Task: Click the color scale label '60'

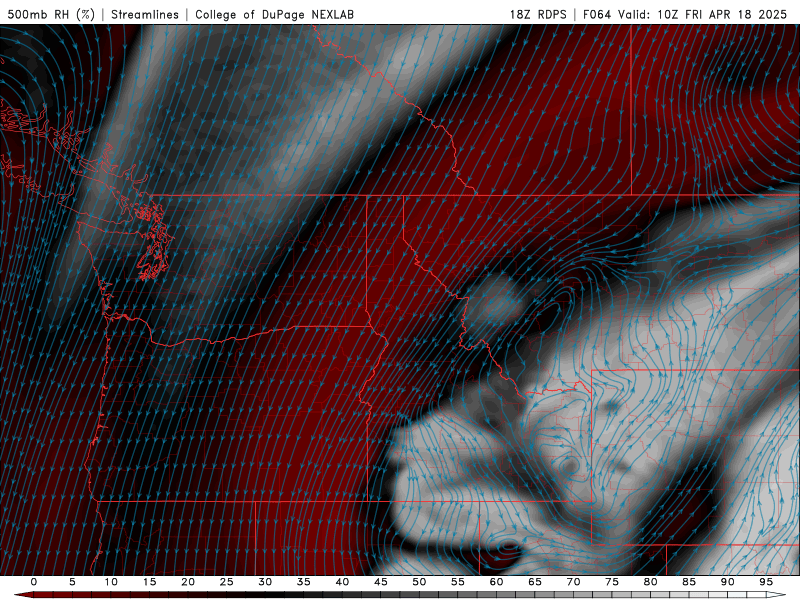Action: tap(496, 582)
